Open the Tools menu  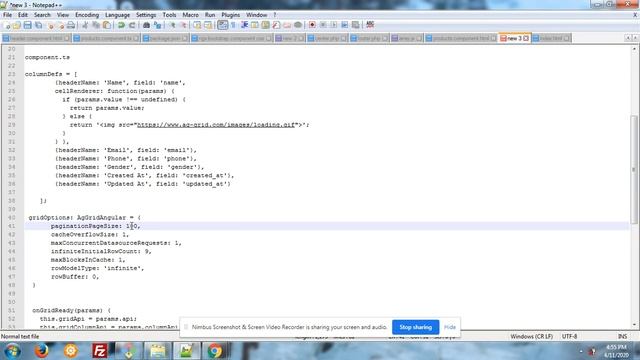[x=169, y=15]
